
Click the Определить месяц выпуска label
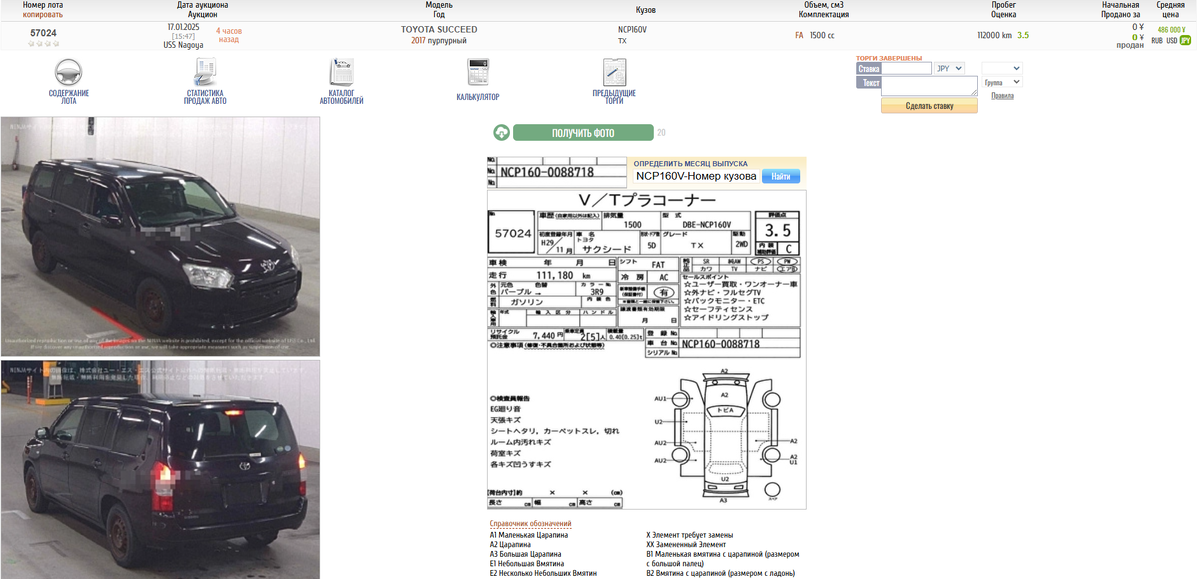[690, 163]
